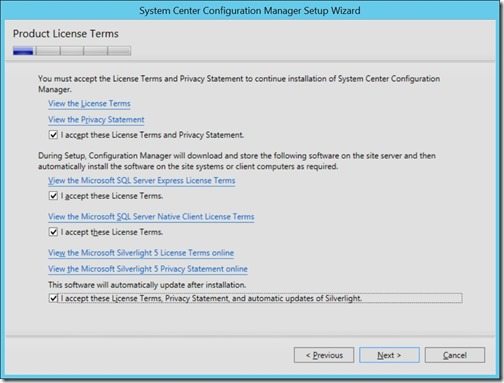View the Microsoft SQL Server Native Client License Terms
Viewport: 504px width, 383px height.
[x=151, y=217]
